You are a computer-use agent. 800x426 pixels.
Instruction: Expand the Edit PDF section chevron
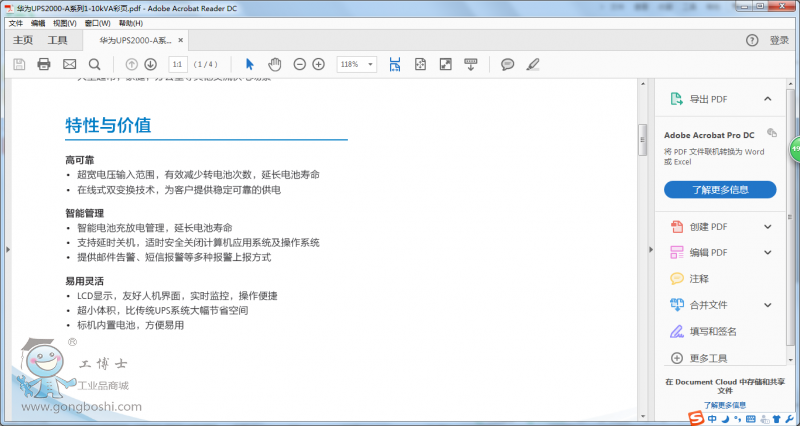pyautogui.click(x=768, y=253)
